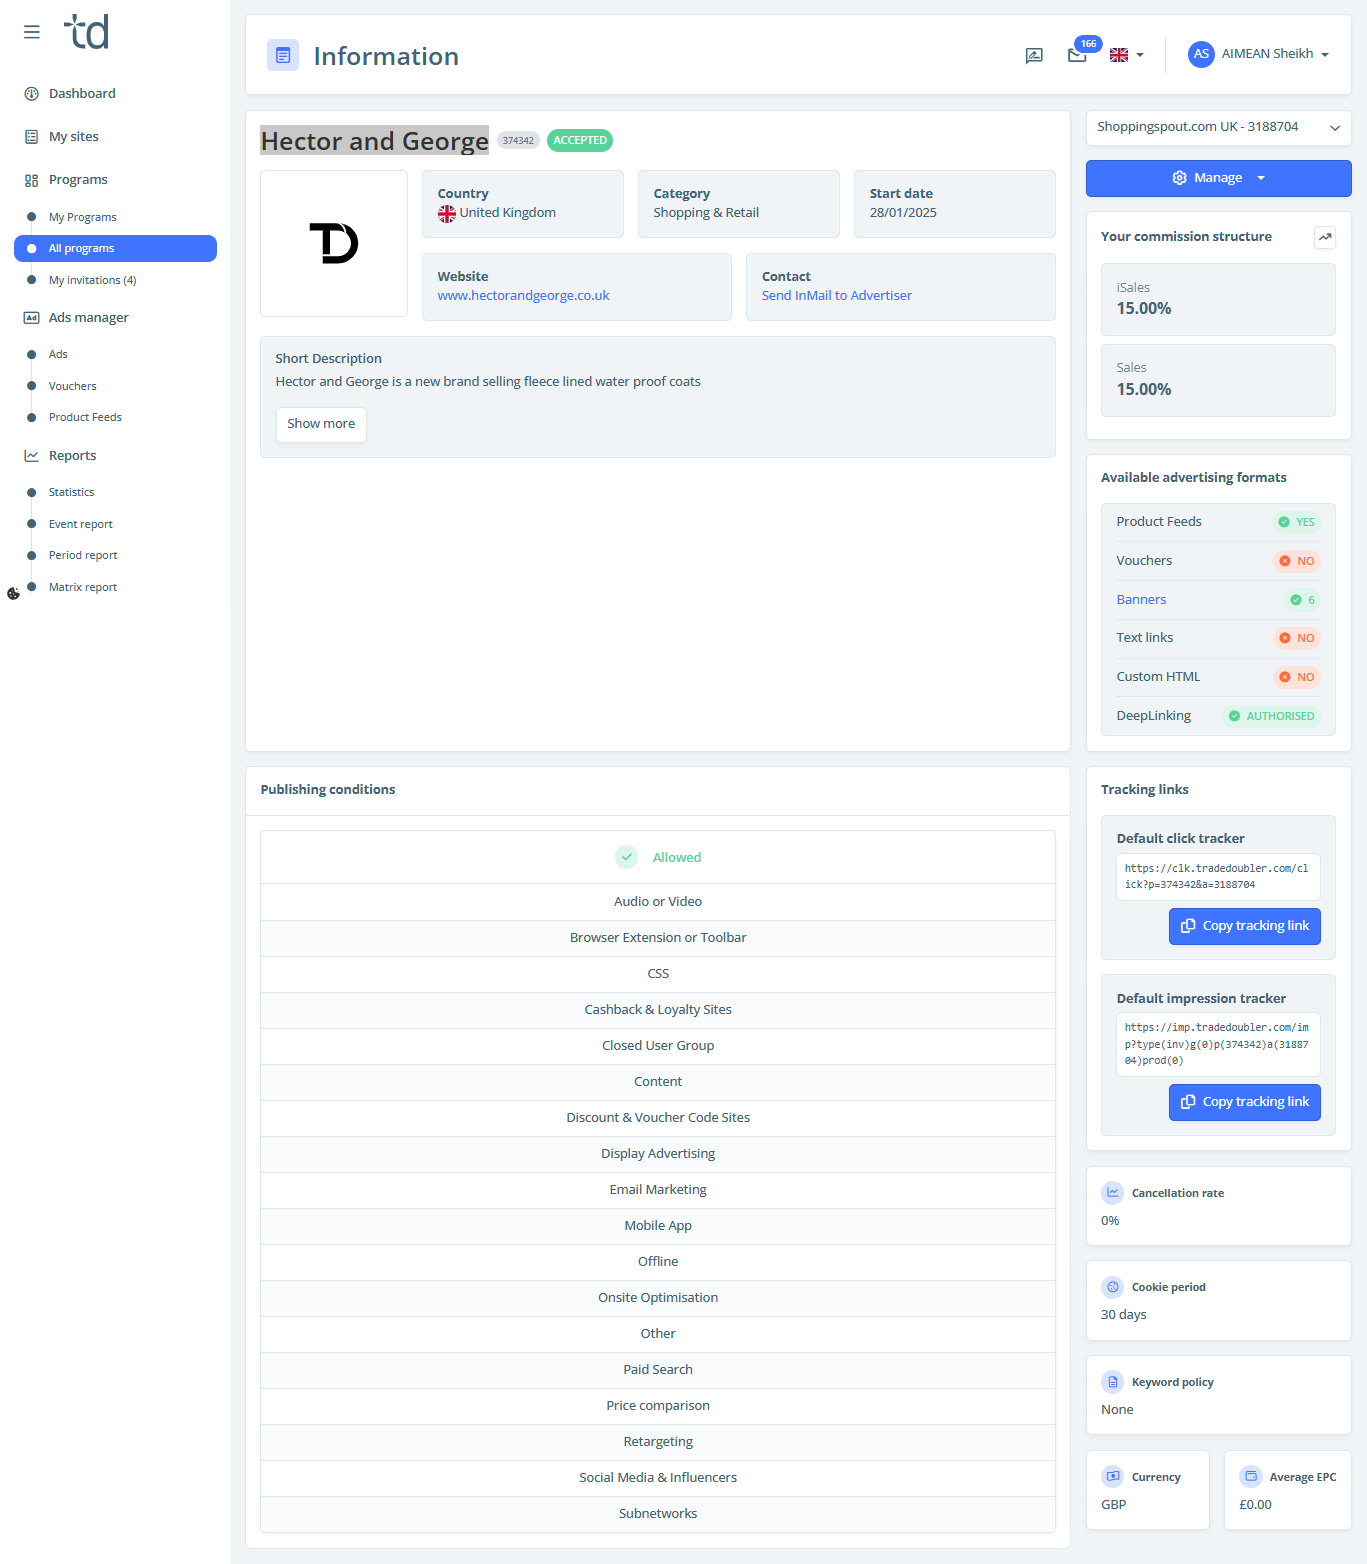Image resolution: width=1367 pixels, height=1564 pixels.
Task: Open the language flag dropdown
Action: (1127, 55)
